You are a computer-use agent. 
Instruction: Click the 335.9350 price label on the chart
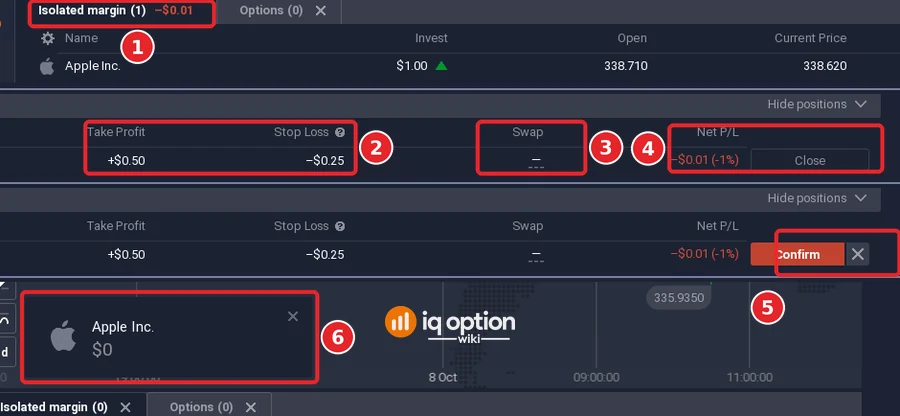(679, 298)
